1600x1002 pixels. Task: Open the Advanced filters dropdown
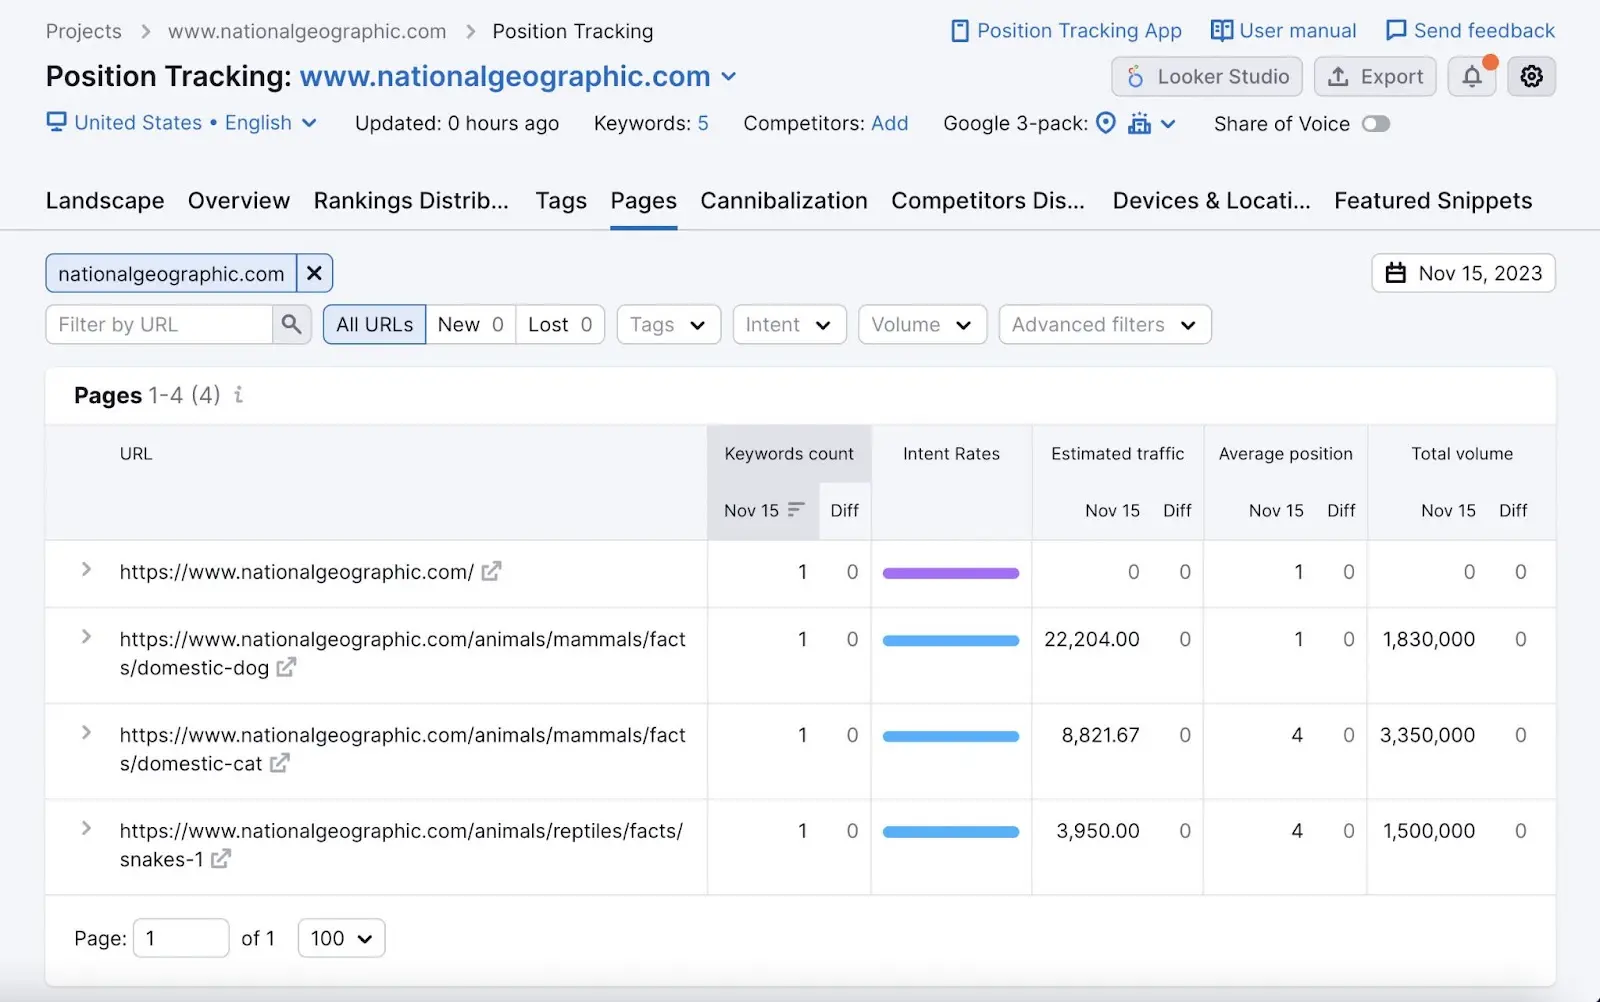(1105, 324)
